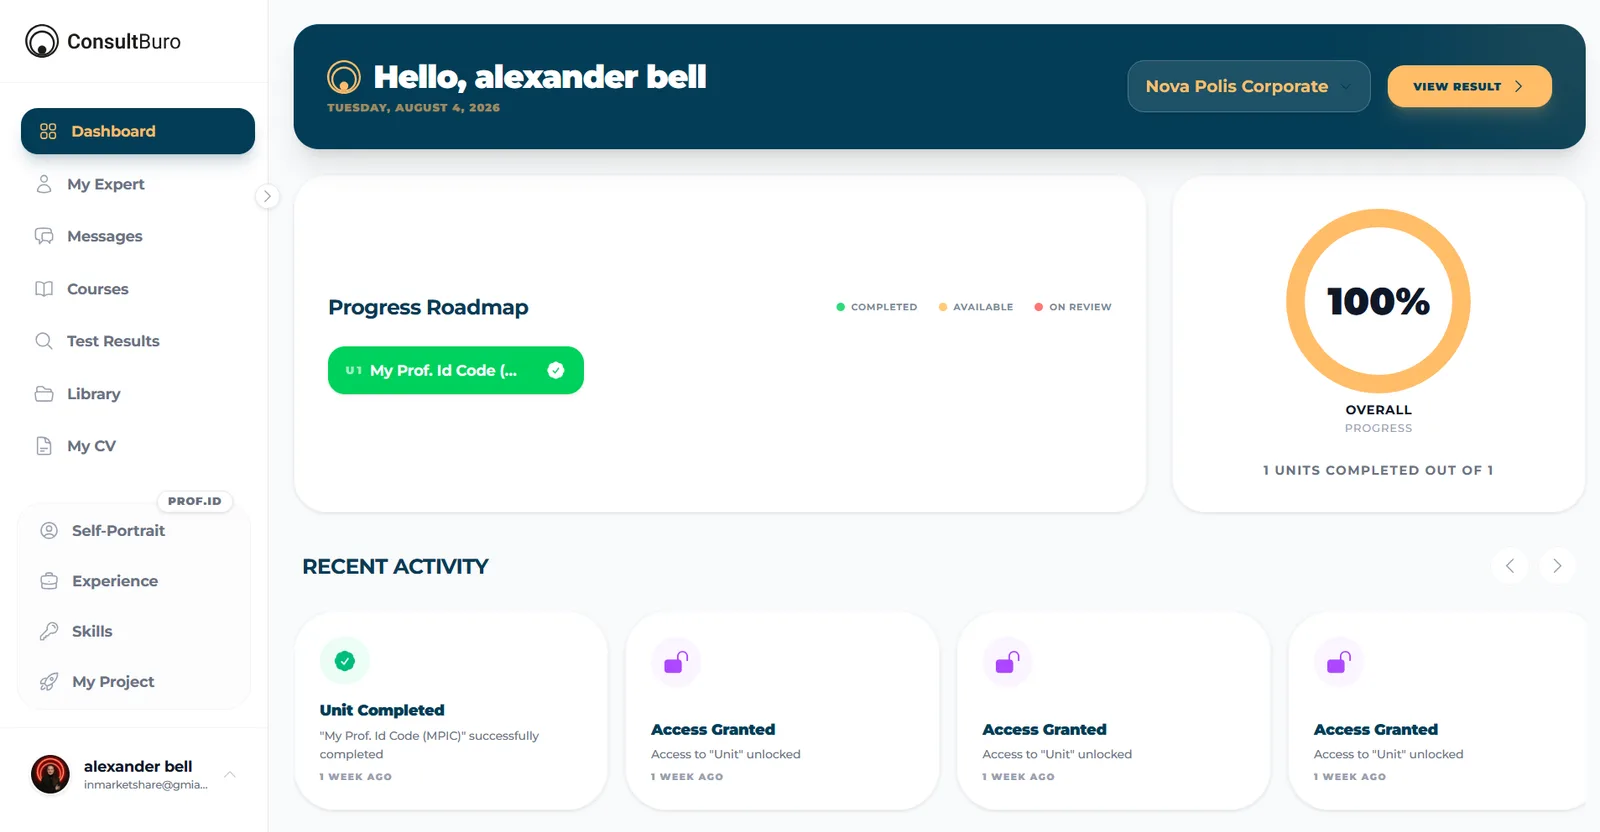The image size is (1600, 832).
Task: Click the Courses book icon
Action: point(44,289)
